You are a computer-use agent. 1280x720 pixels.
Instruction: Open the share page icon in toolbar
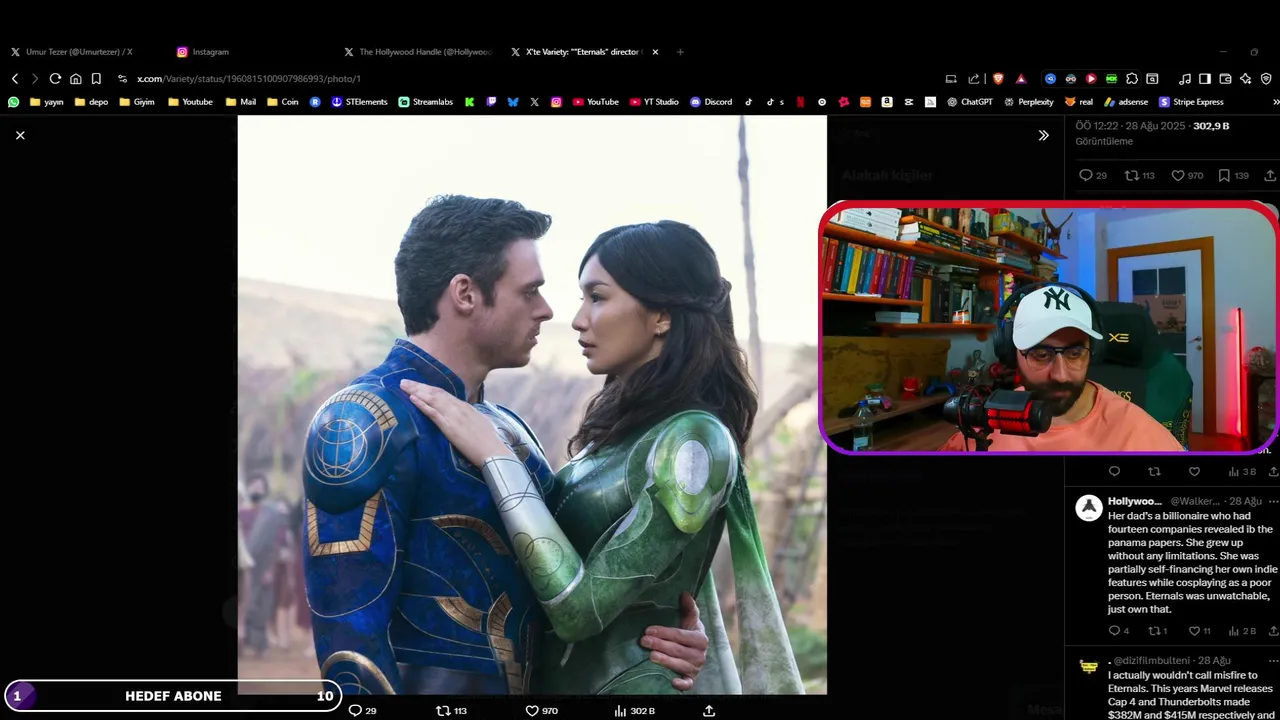point(974,78)
